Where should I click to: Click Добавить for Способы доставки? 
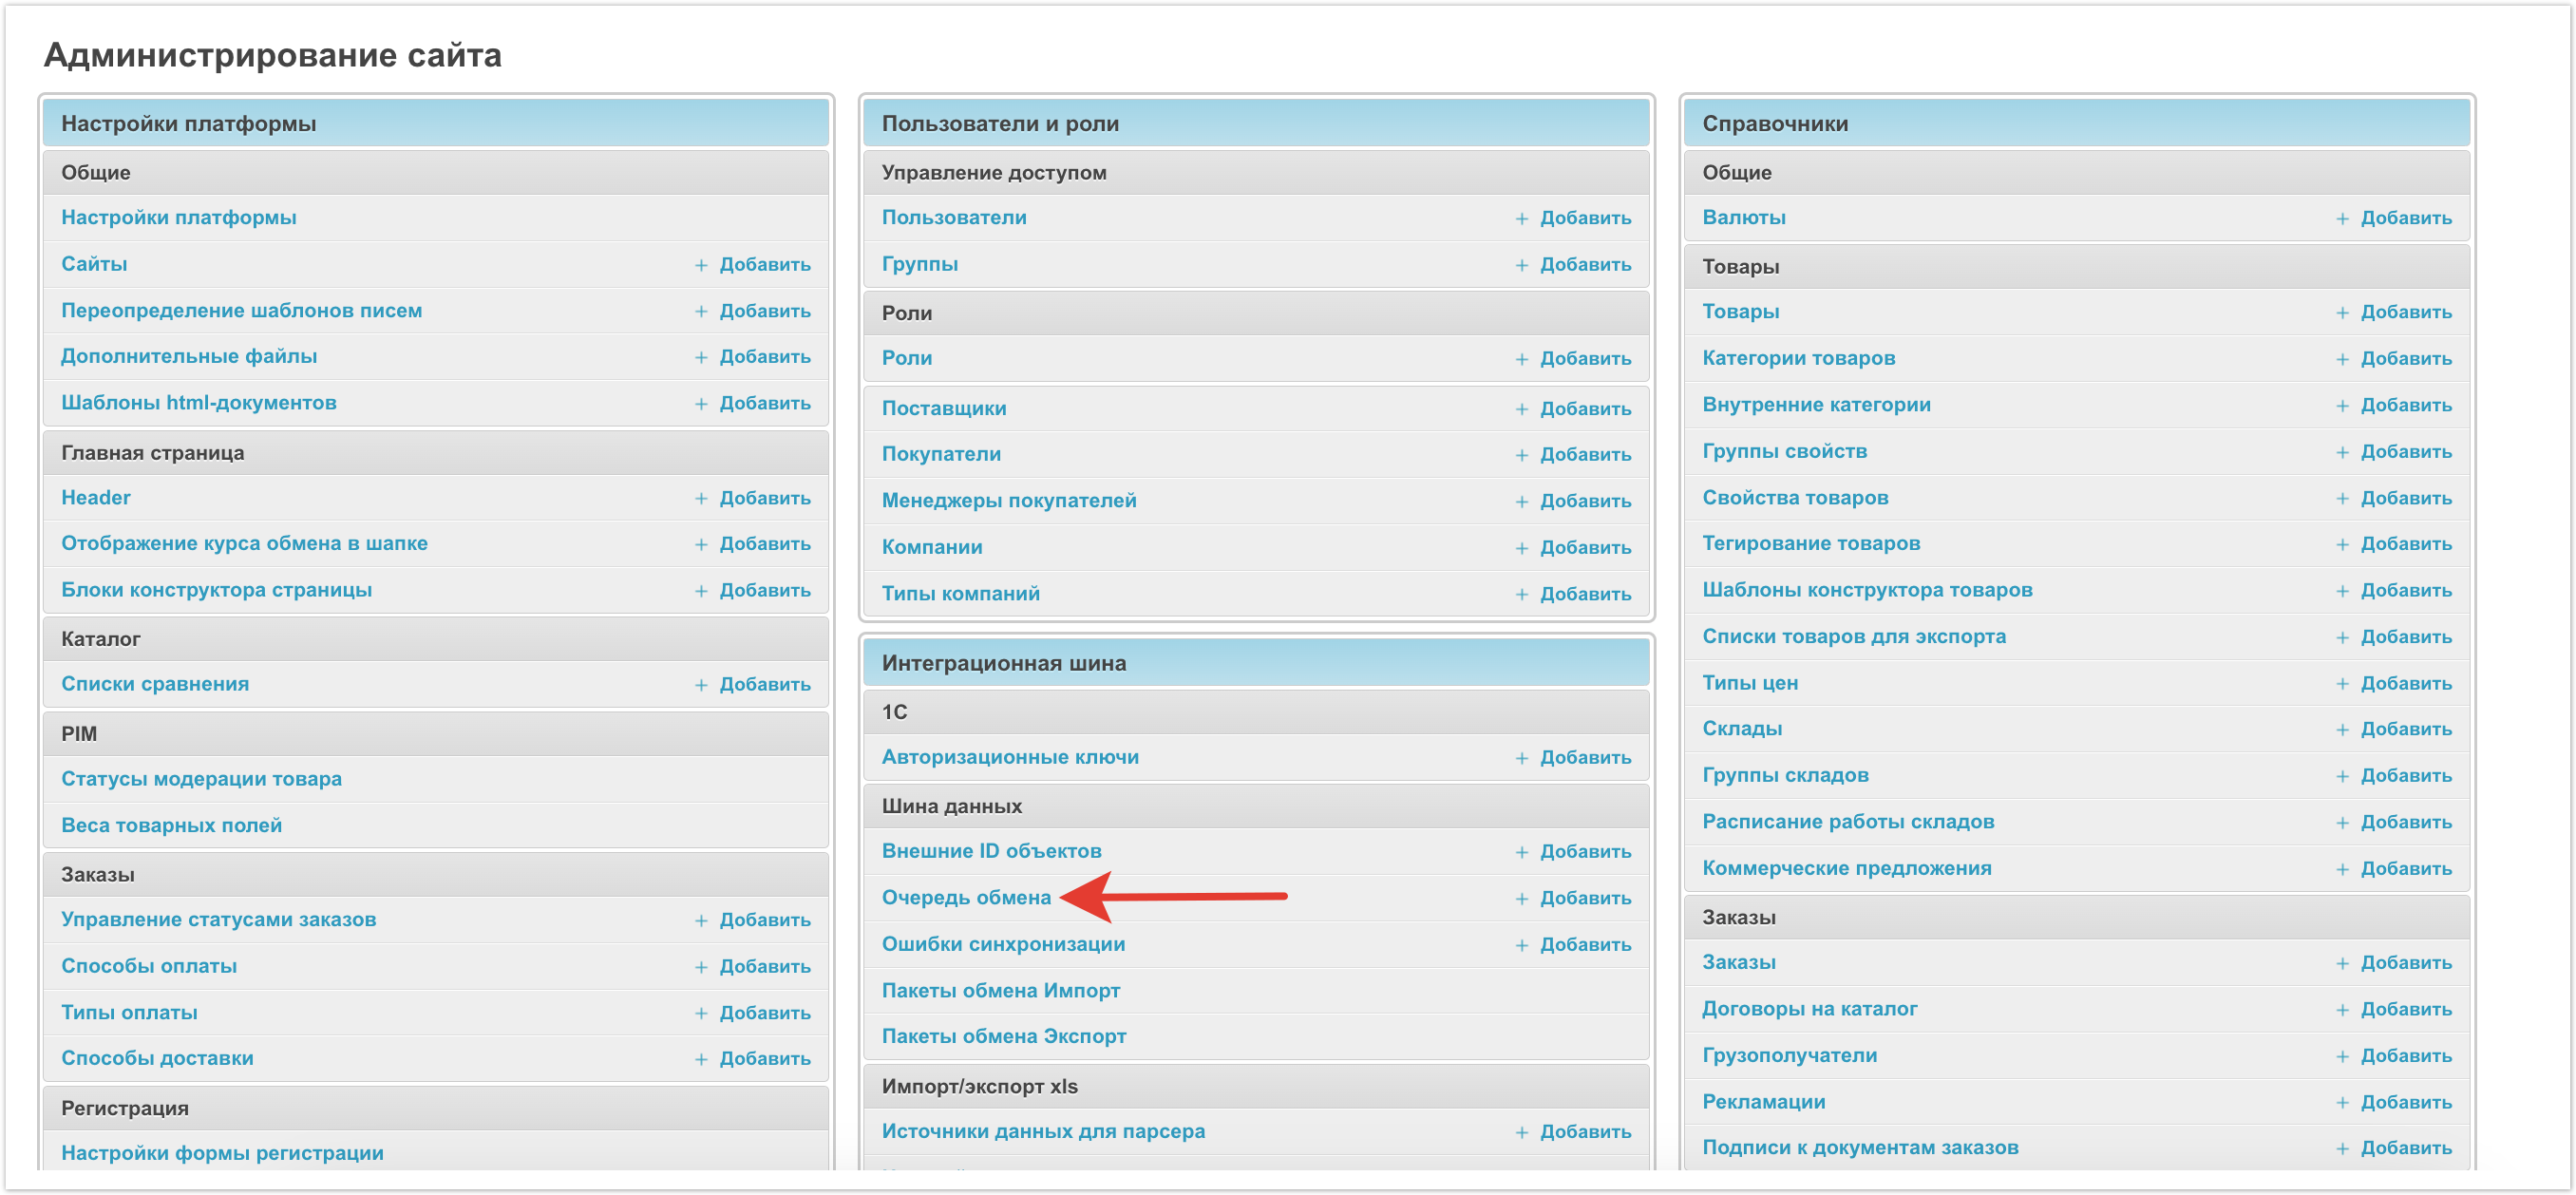tap(765, 1059)
